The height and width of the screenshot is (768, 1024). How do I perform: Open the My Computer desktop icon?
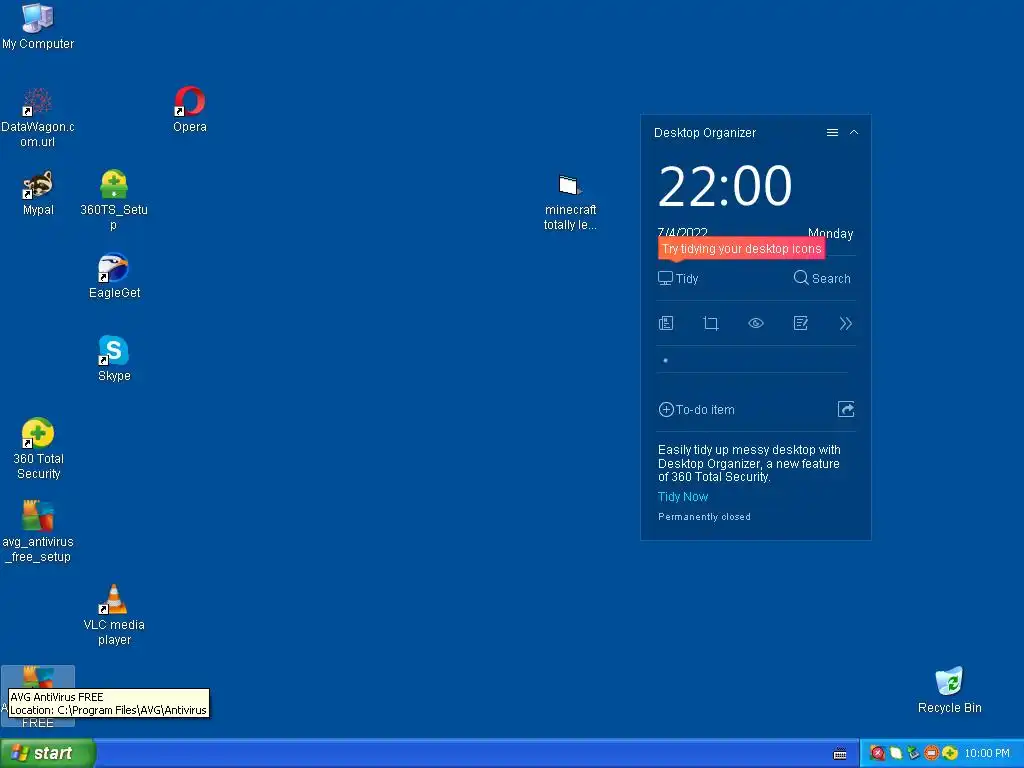click(38, 27)
